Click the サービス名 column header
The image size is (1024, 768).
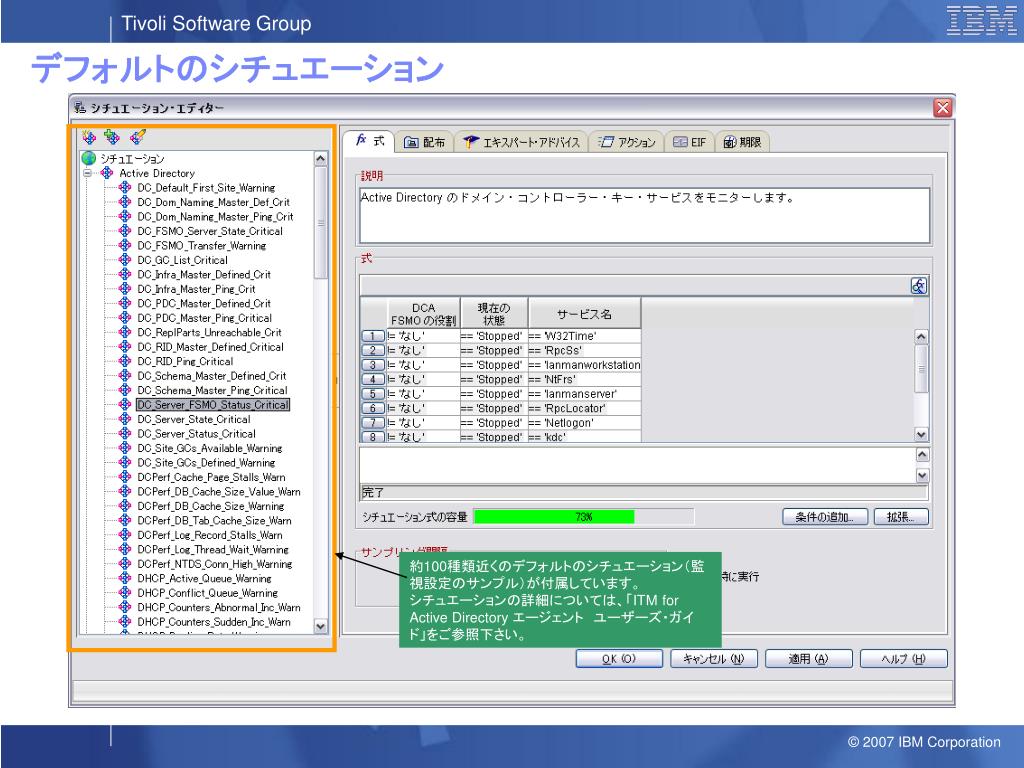point(584,313)
